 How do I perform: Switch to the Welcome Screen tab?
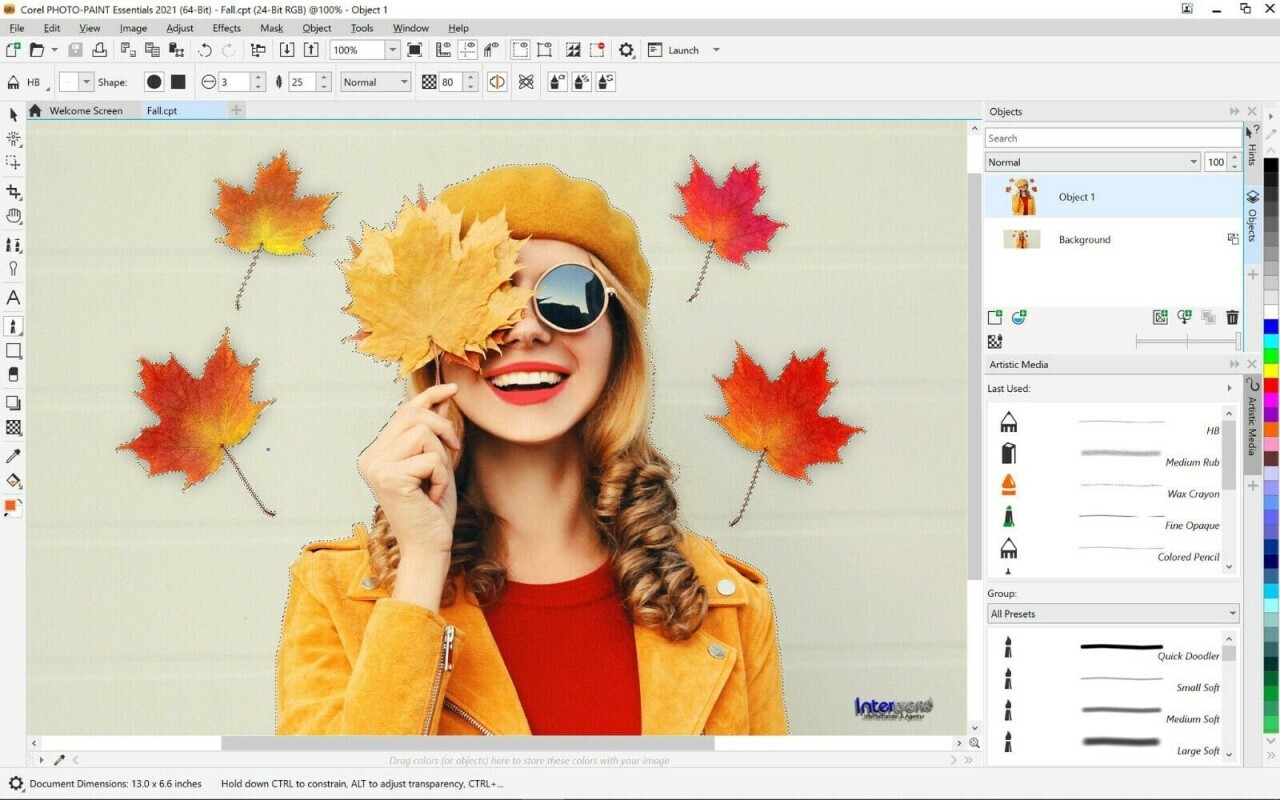pos(85,111)
